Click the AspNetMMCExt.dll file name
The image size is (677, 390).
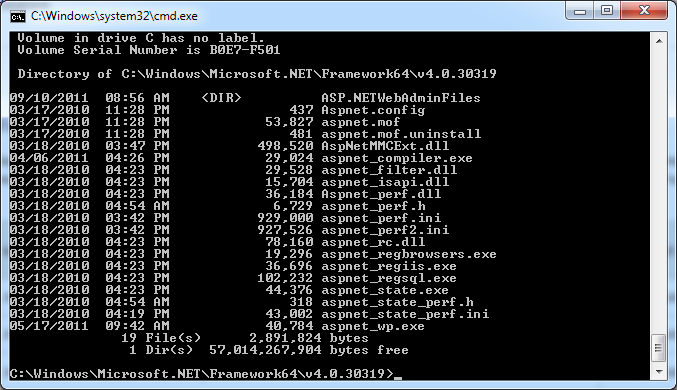coord(385,146)
